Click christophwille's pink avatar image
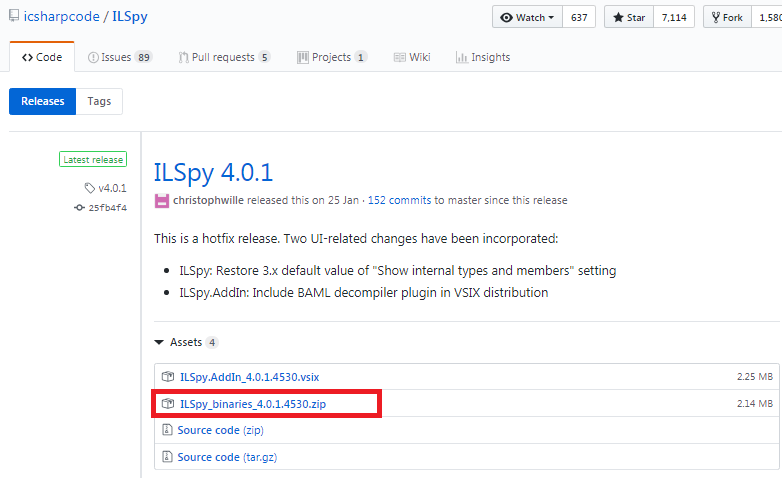 point(162,201)
